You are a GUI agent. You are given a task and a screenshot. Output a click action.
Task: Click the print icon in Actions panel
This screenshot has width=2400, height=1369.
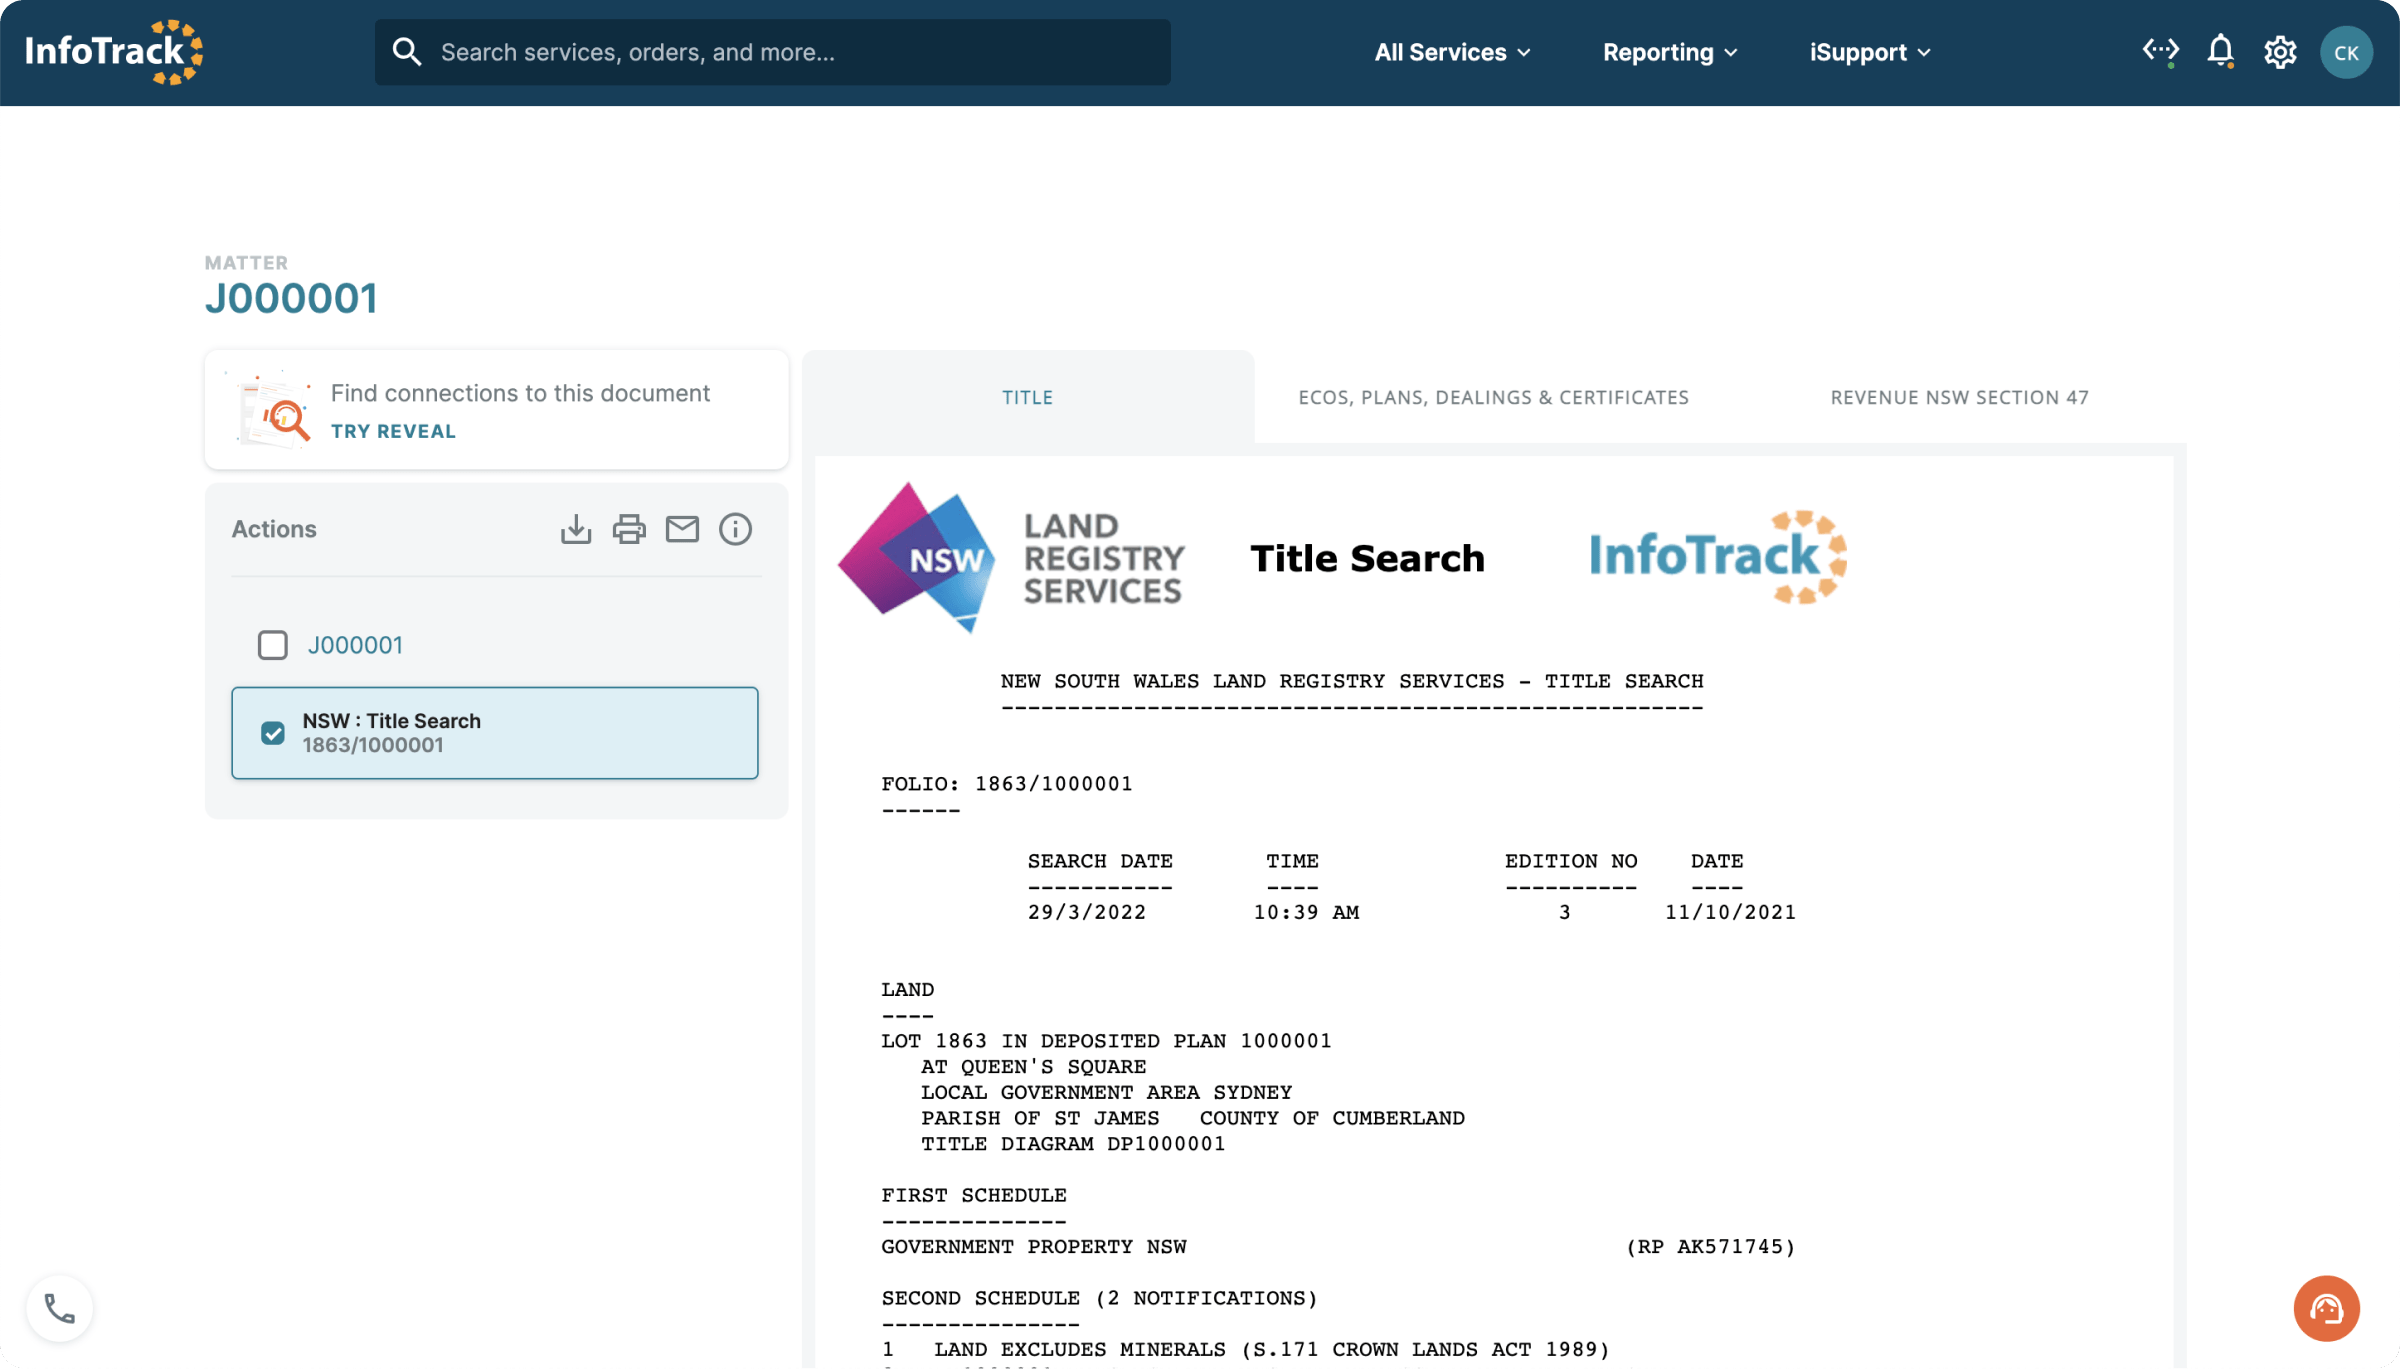click(628, 529)
